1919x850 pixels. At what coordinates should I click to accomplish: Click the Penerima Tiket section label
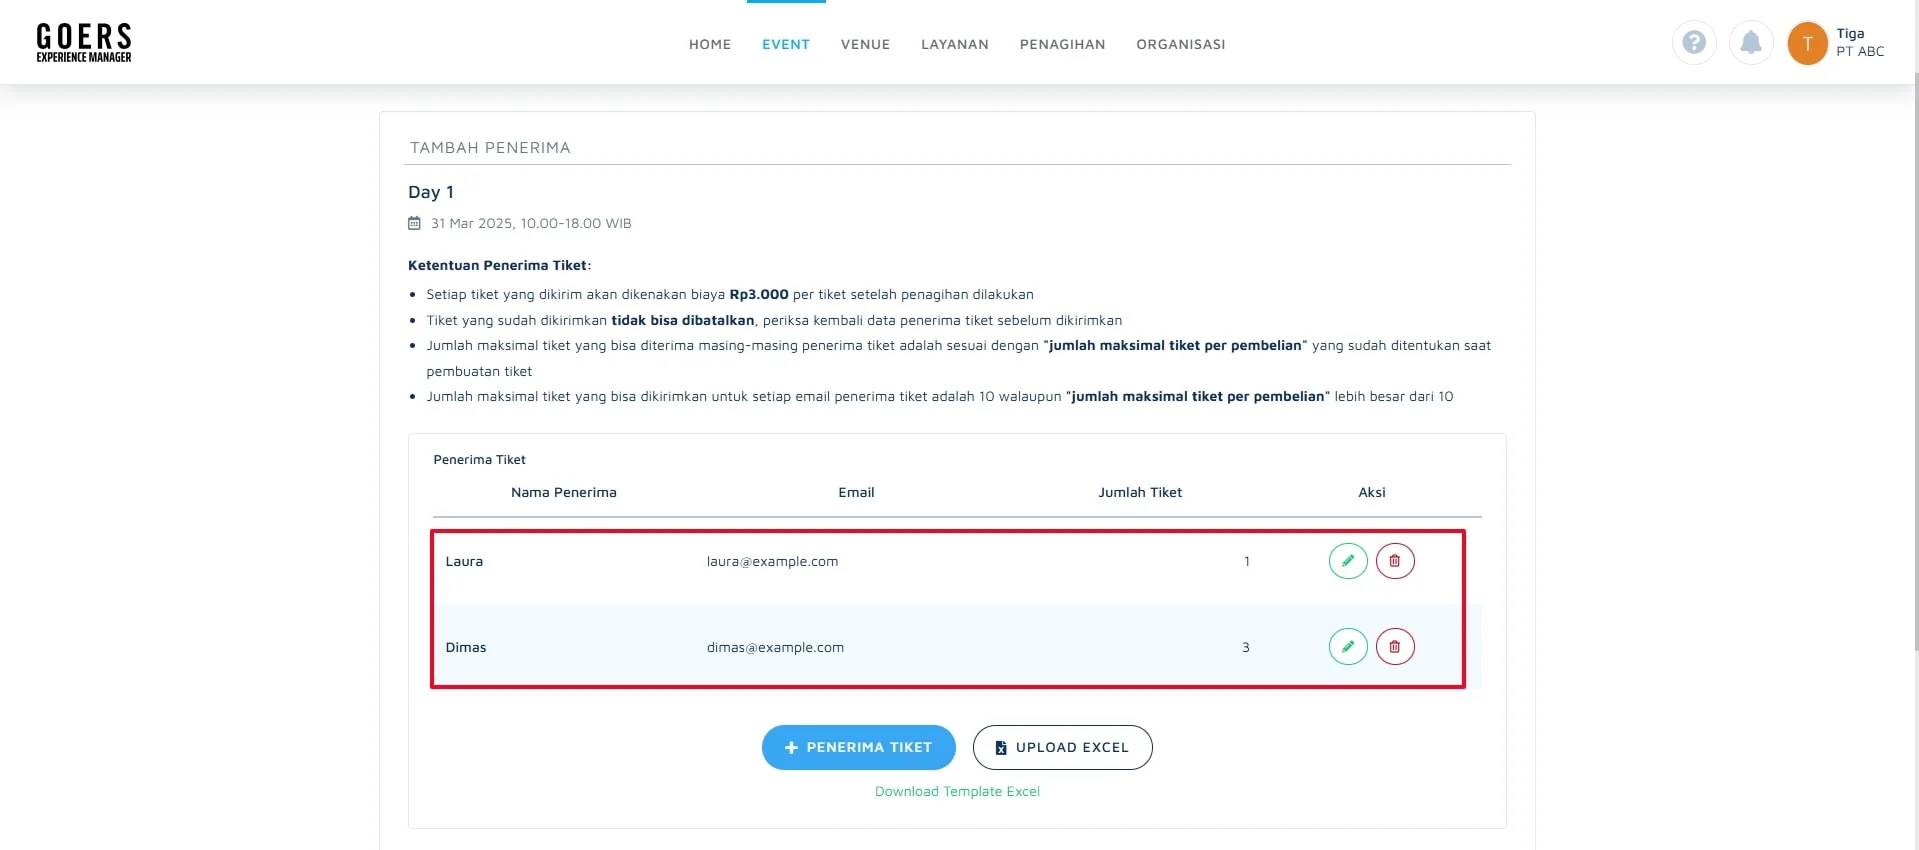coord(479,459)
